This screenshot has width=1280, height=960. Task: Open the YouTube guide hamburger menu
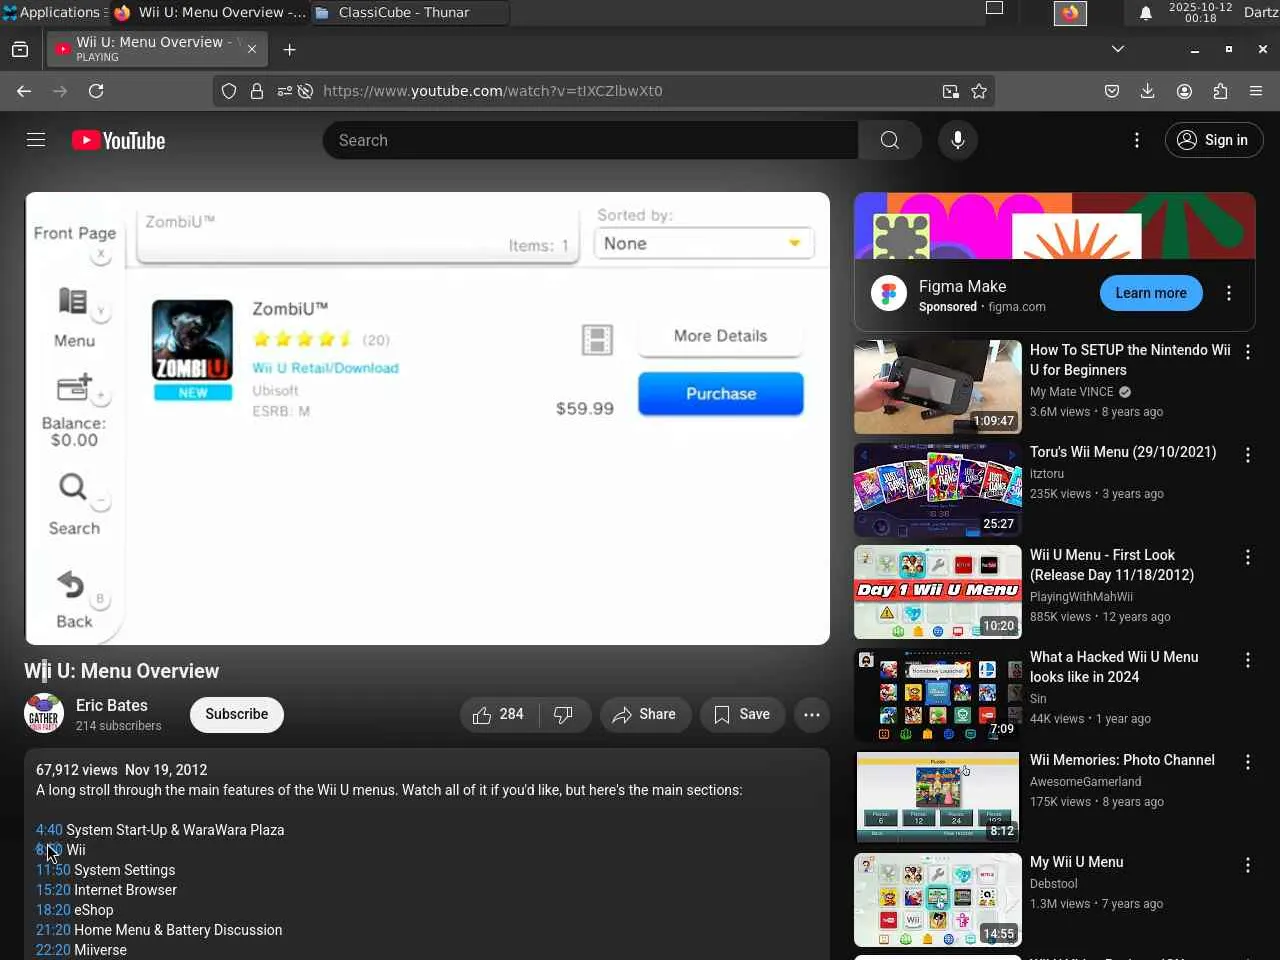point(36,140)
